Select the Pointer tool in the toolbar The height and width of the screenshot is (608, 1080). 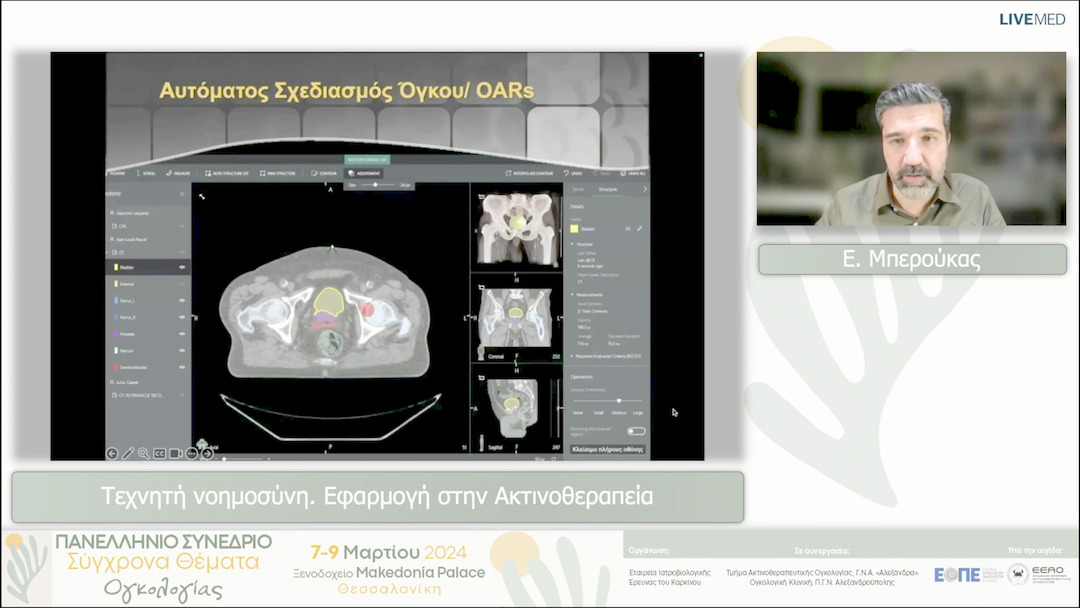[x=116, y=173]
